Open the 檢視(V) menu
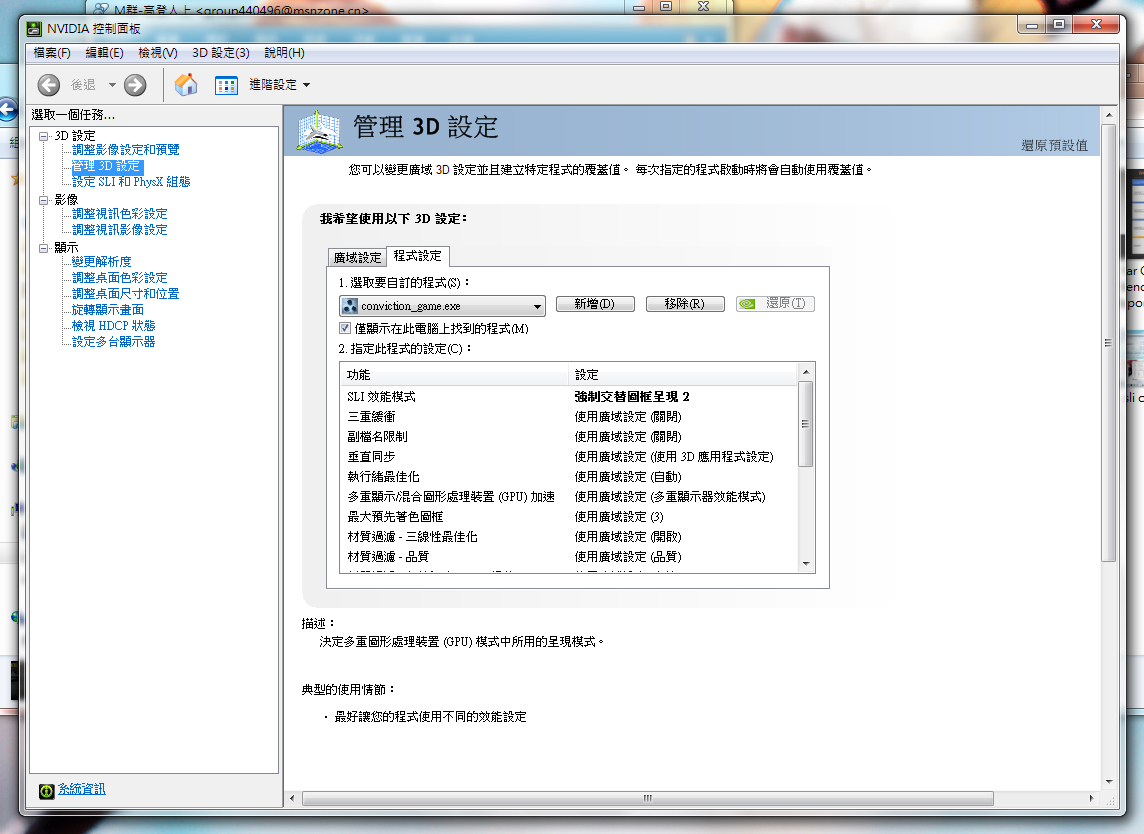The image size is (1144, 834). coord(158,53)
